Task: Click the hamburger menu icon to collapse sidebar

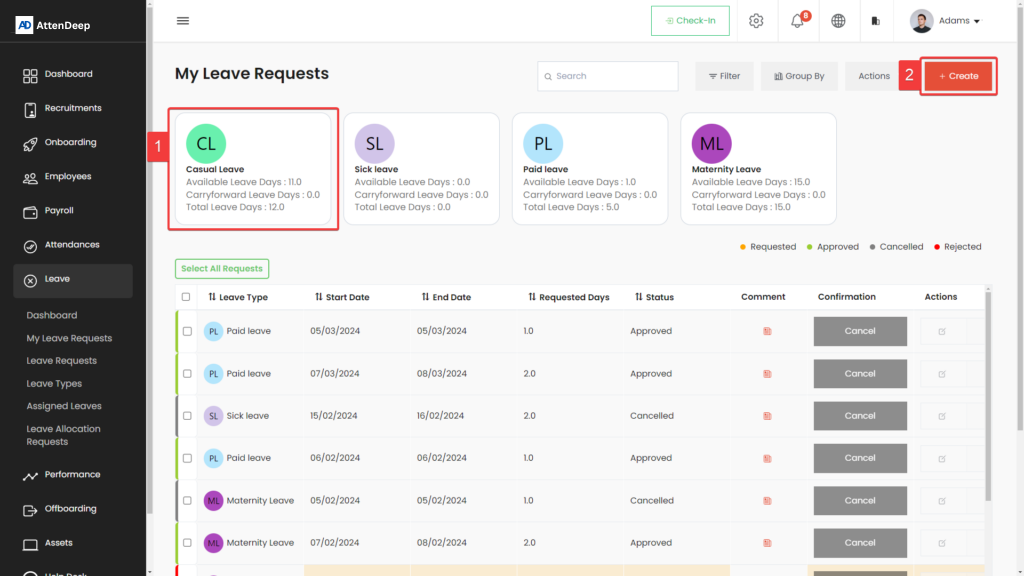Action: click(x=182, y=21)
